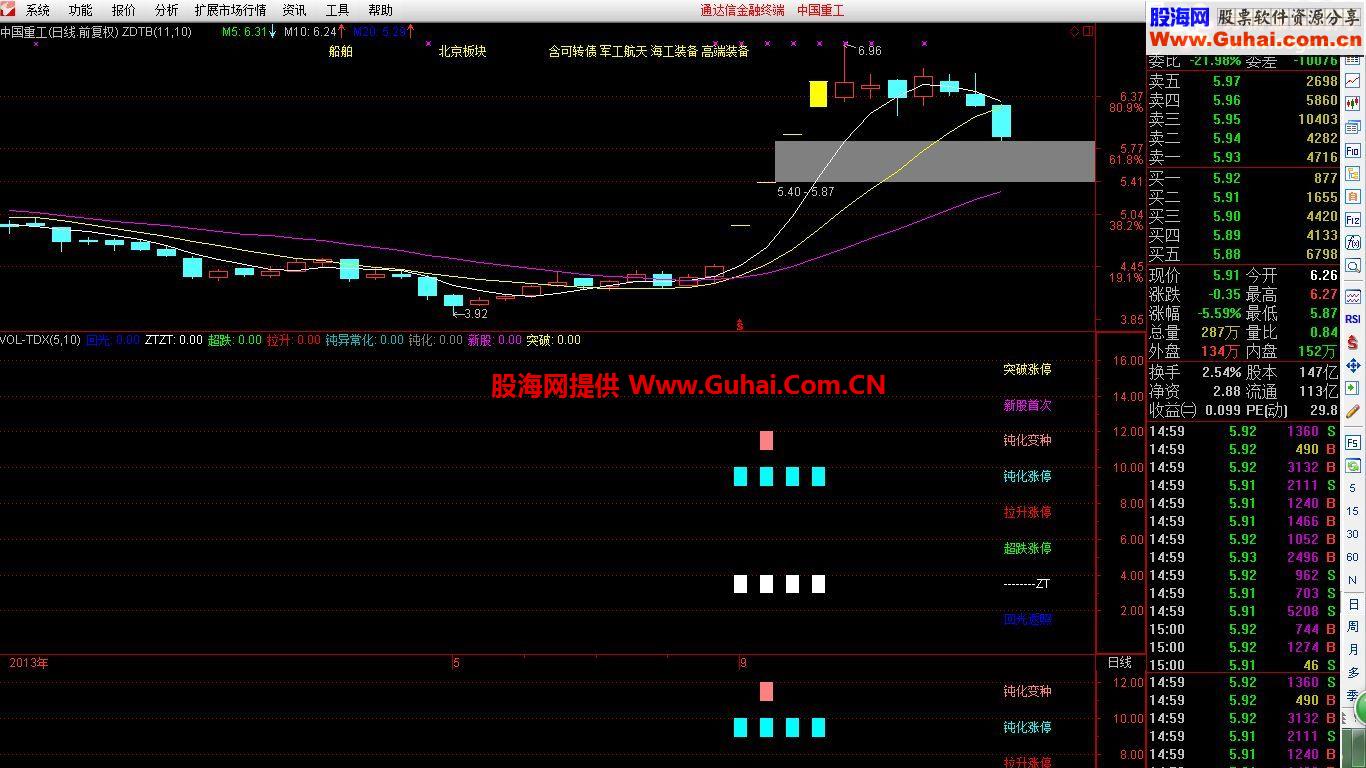Image resolution: width=1366 pixels, height=768 pixels.
Task: Click the F5 chart switch icon
Action: pos(1353,442)
